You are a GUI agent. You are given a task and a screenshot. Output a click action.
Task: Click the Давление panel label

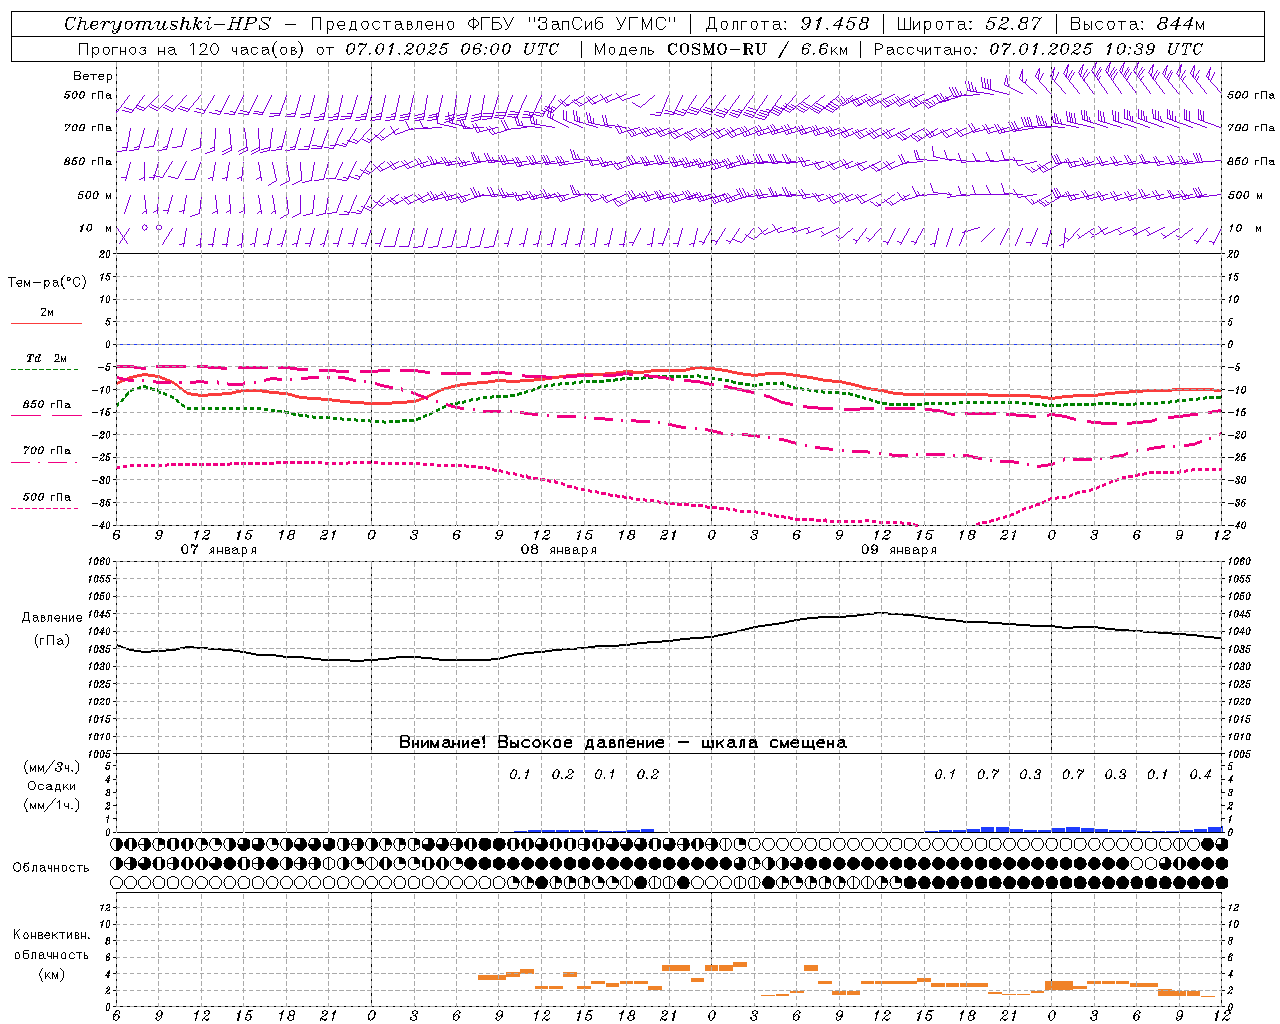click(52, 618)
